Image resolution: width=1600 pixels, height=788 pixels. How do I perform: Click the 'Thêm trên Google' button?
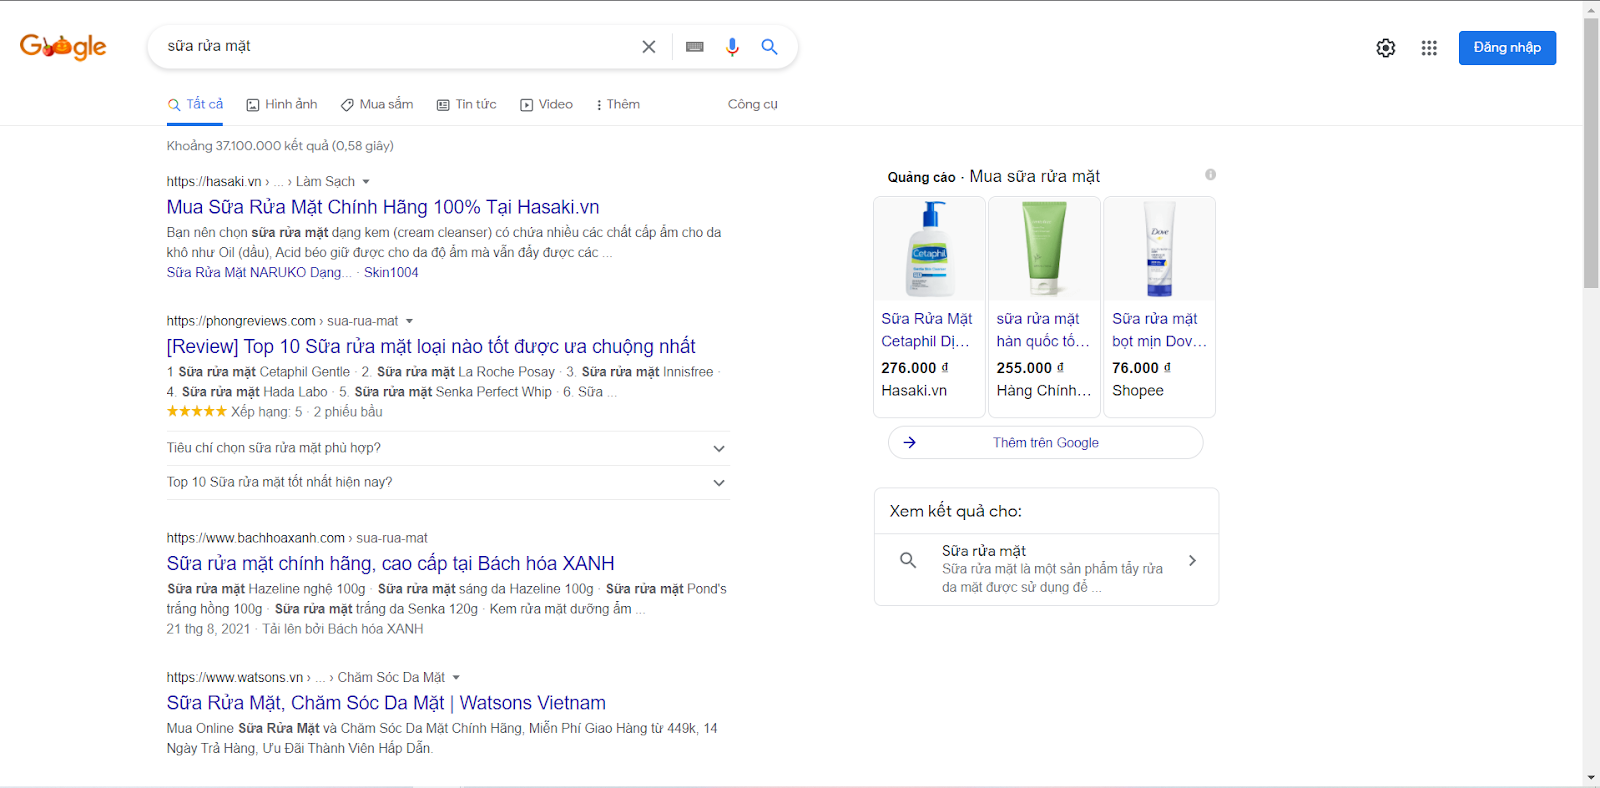coord(1046,442)
